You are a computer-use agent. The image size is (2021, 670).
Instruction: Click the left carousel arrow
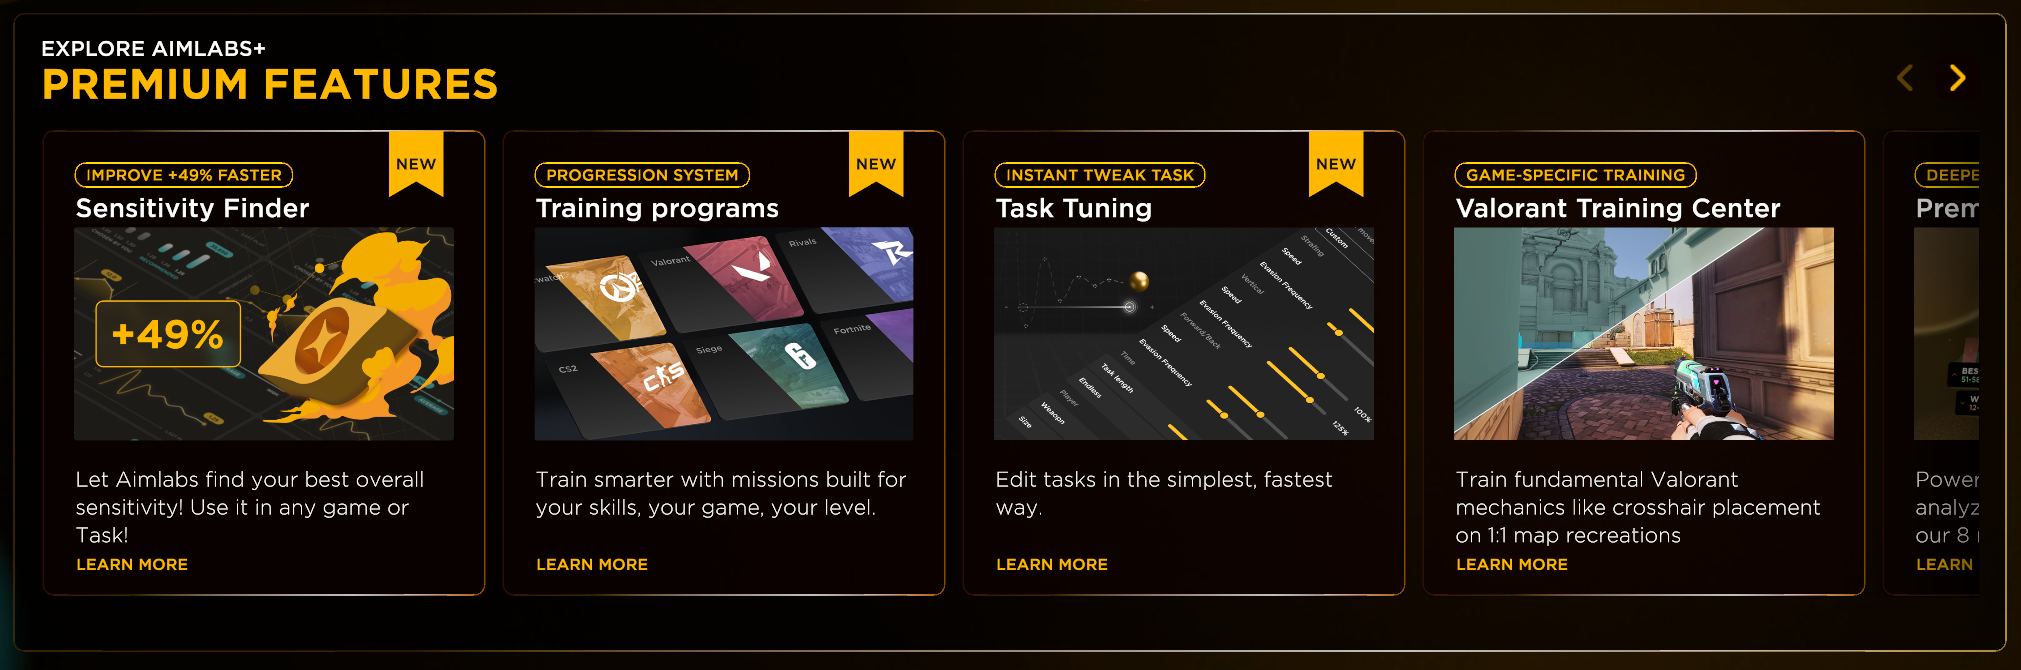[x=1905, y=78]
